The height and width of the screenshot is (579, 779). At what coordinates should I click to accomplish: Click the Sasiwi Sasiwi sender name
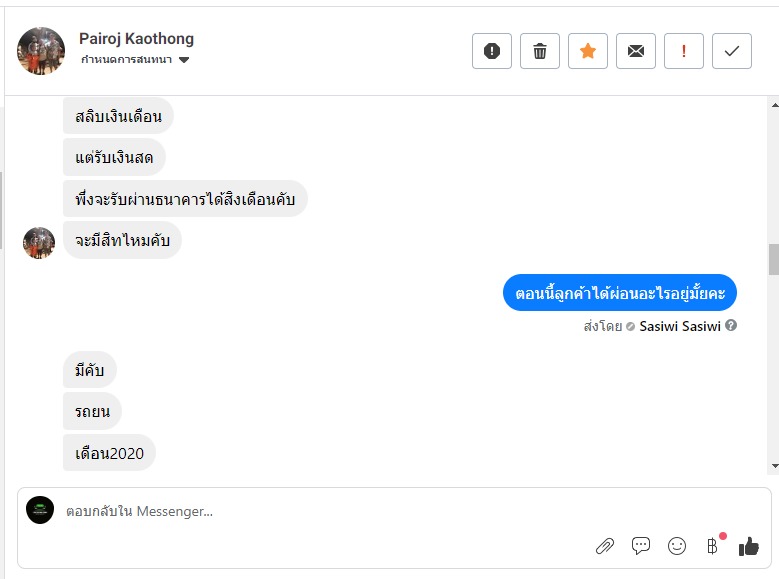click(680, 326)
